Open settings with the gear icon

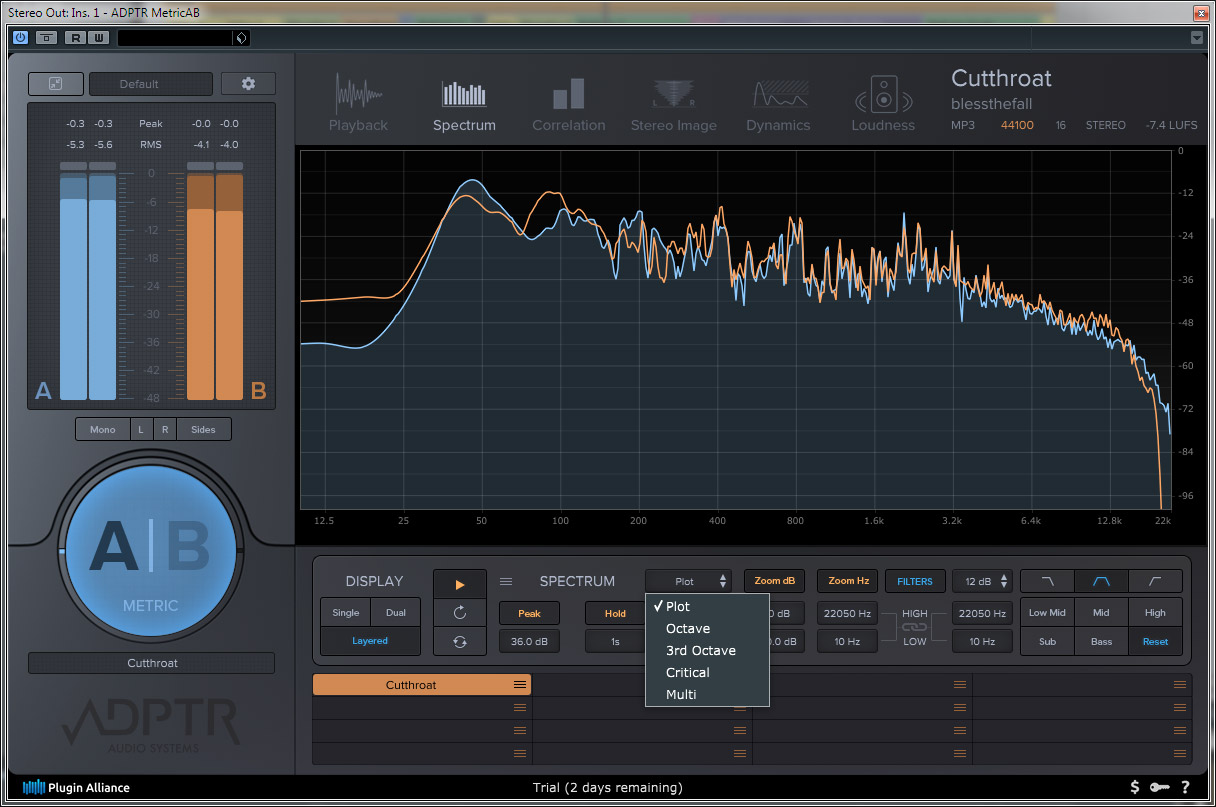[248, 84]
